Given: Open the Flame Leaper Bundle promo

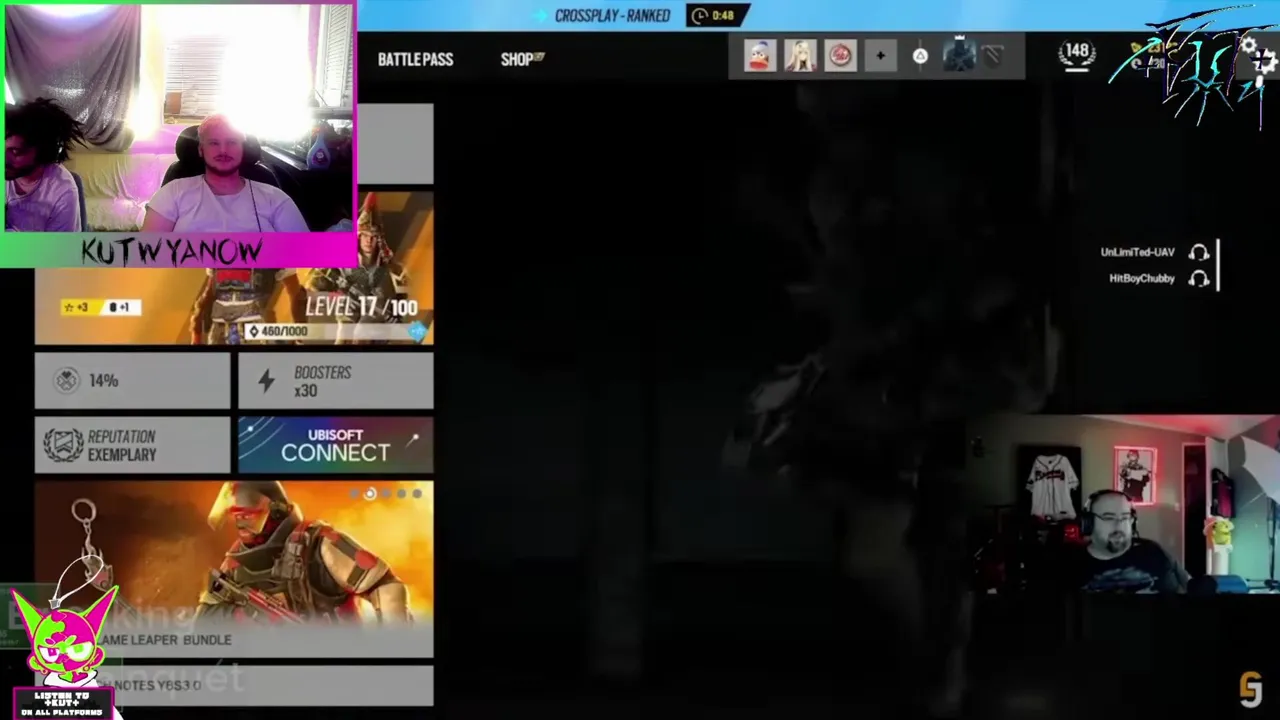Looking at the screenshot, I should 234,568.
